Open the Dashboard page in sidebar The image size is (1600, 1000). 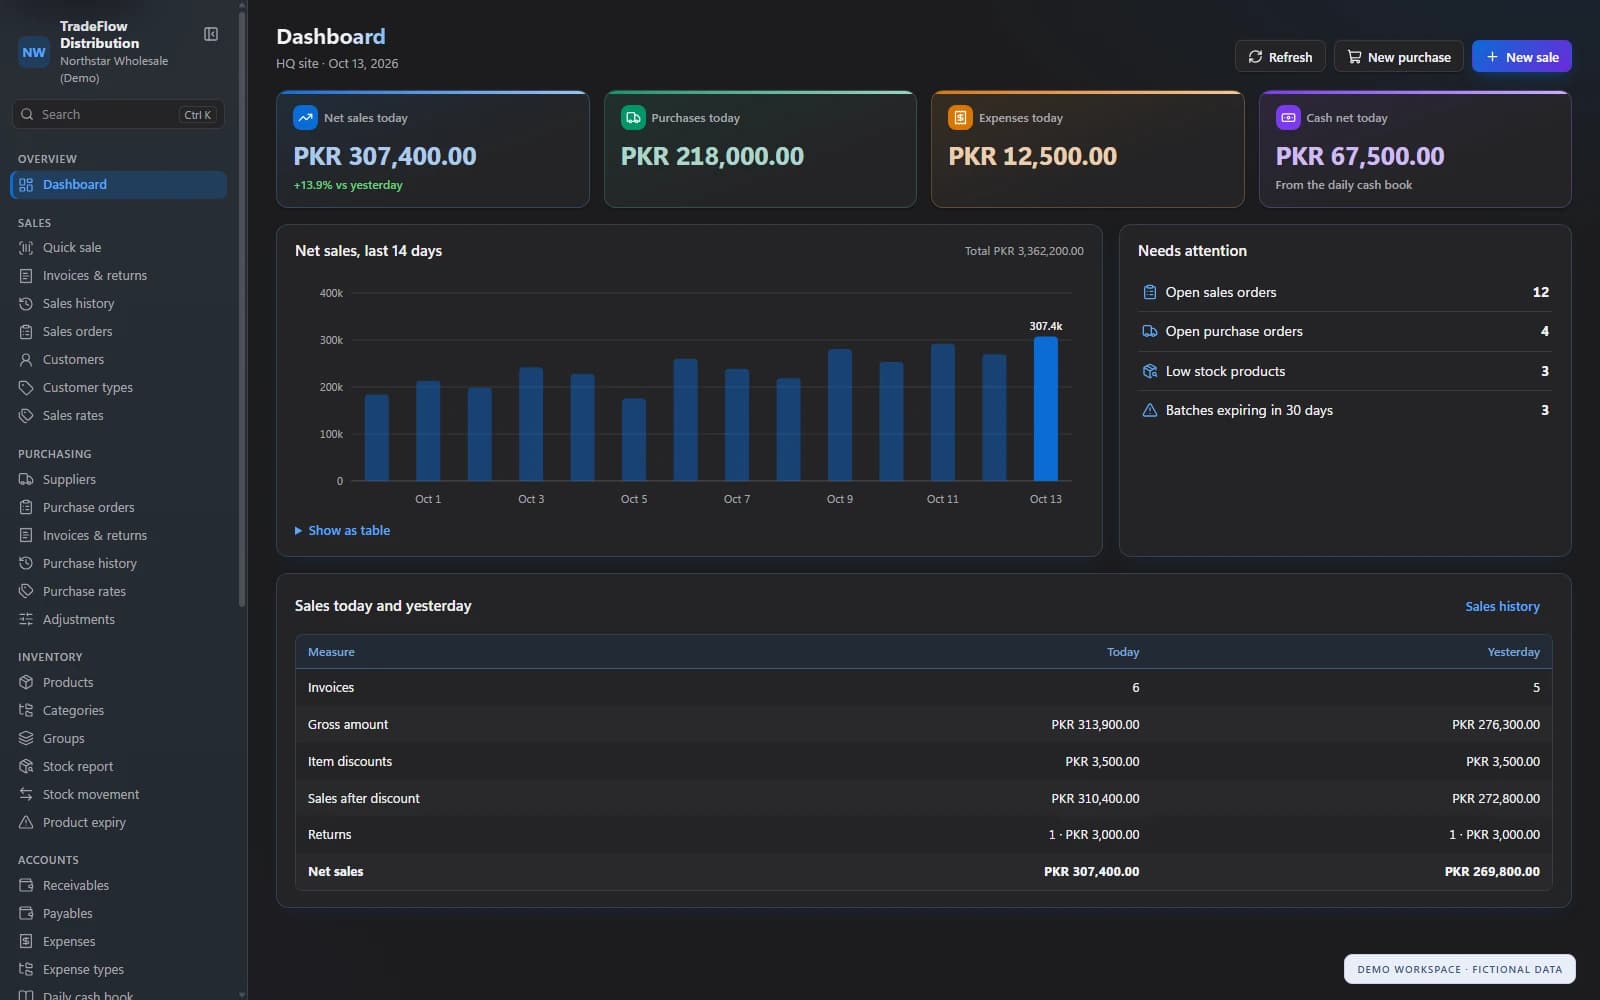[118, 185]
